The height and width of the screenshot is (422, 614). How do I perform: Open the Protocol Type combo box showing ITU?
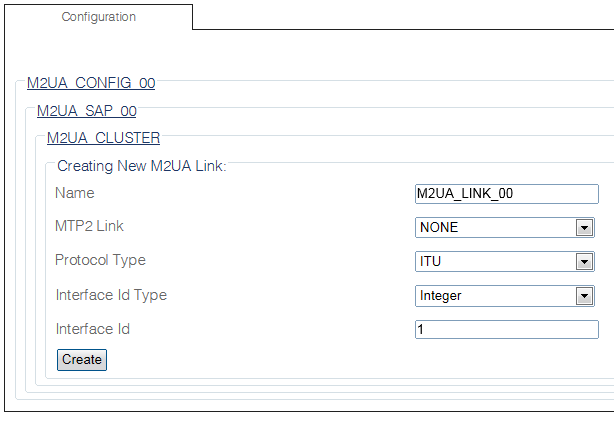pyautogui.click(x=505, y=261)
